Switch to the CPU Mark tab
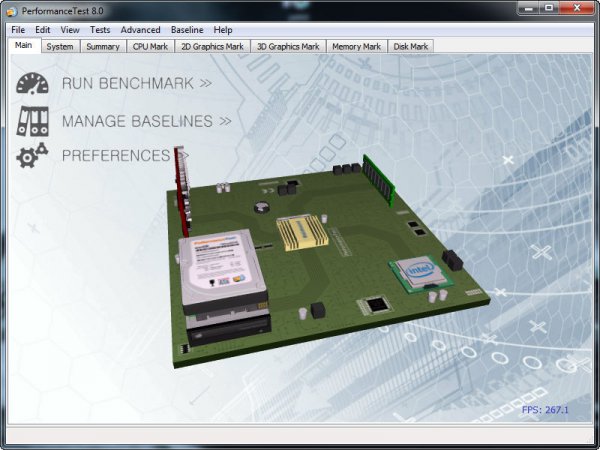 tap(150, 46)
